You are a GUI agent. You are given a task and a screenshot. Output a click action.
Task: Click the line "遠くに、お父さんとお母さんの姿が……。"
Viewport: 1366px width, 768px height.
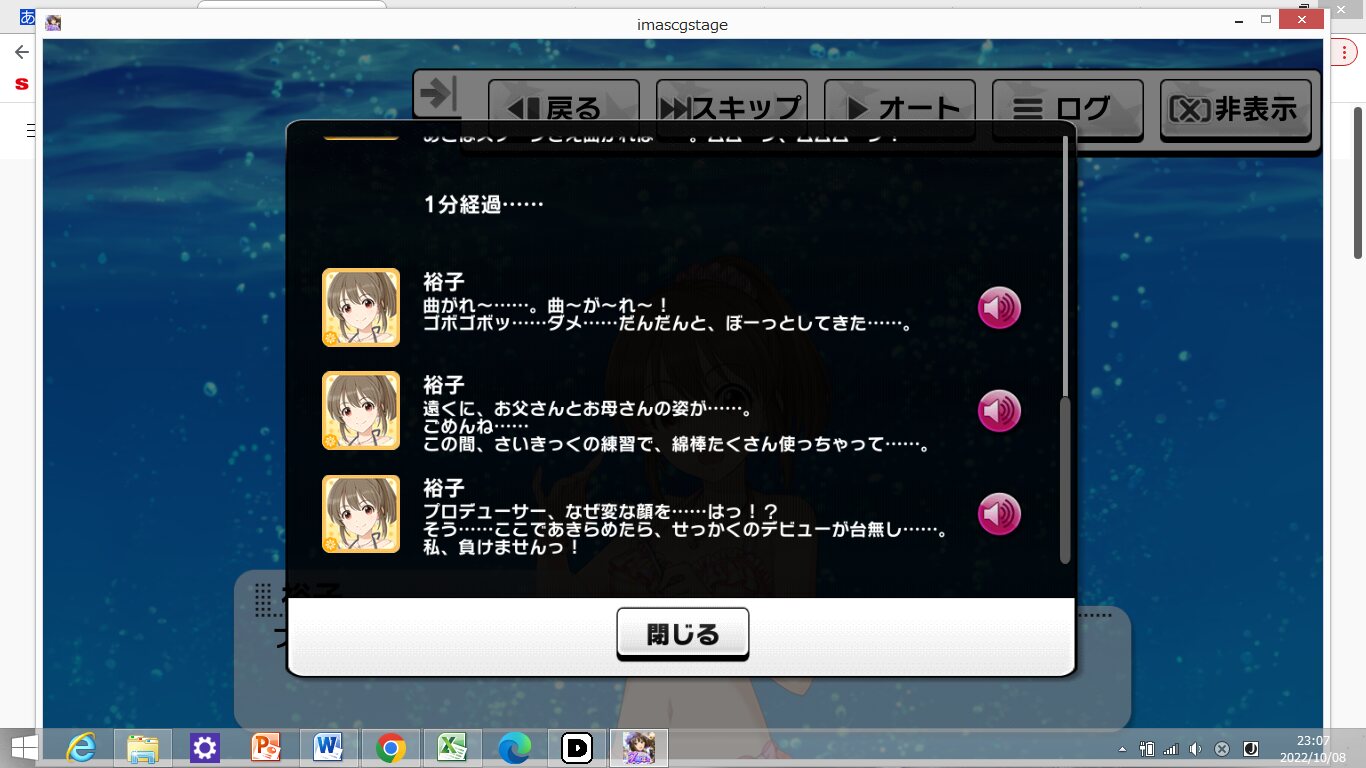tap(588, 409)
